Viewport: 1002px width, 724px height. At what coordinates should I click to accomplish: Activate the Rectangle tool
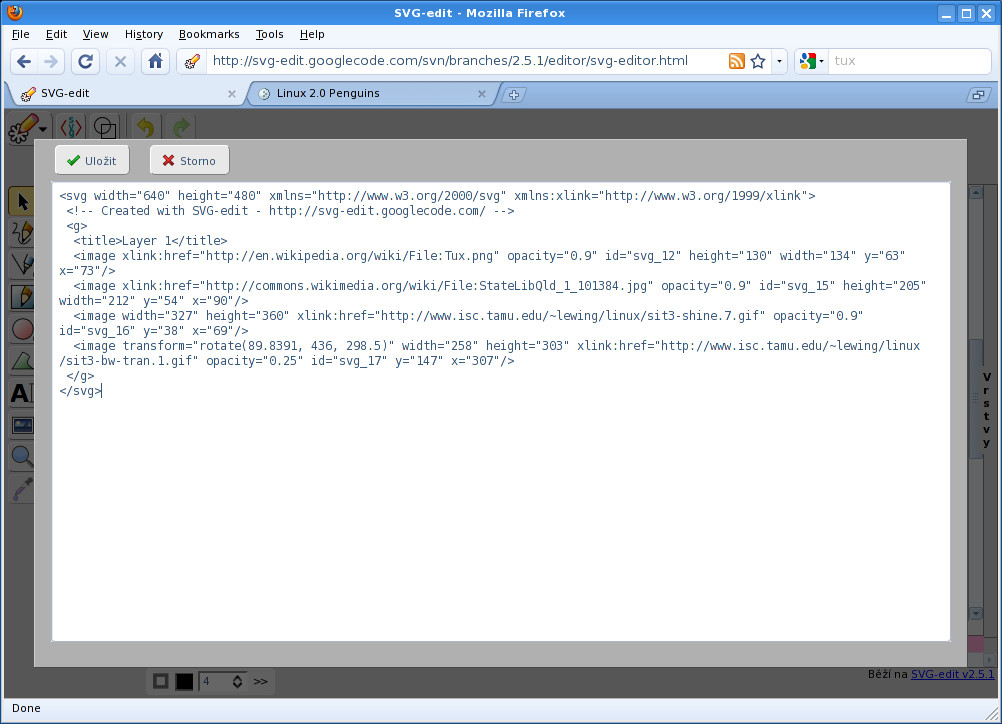pyautogui.click(x=22, y=297)
